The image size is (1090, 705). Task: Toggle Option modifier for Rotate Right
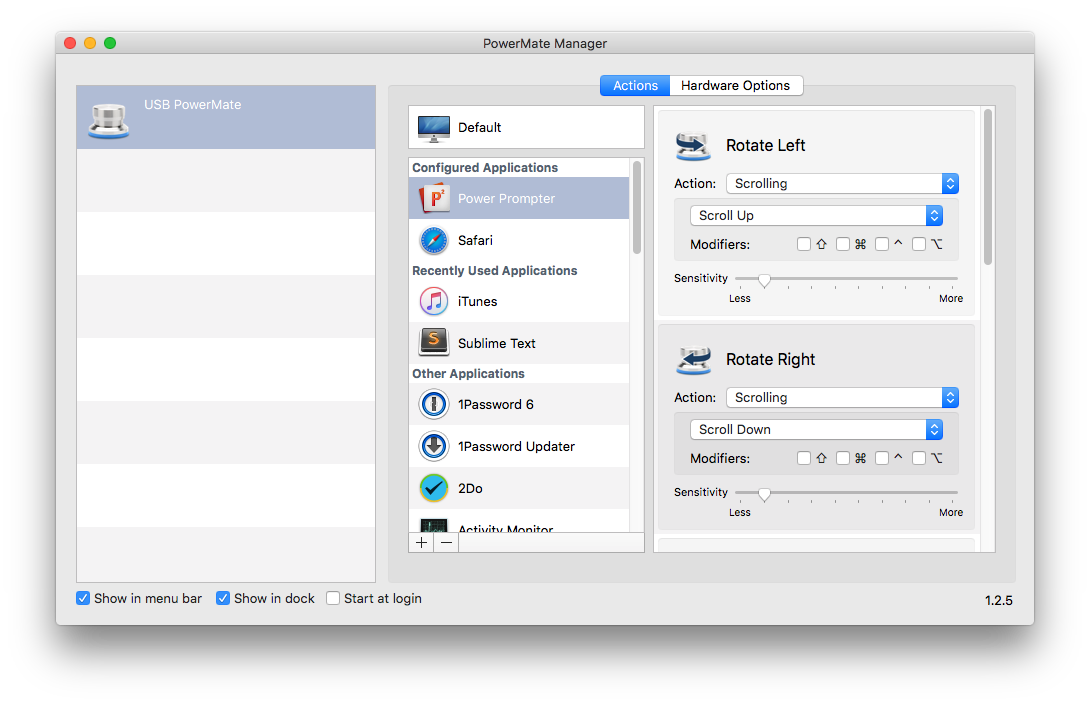[x=919, y=458]
